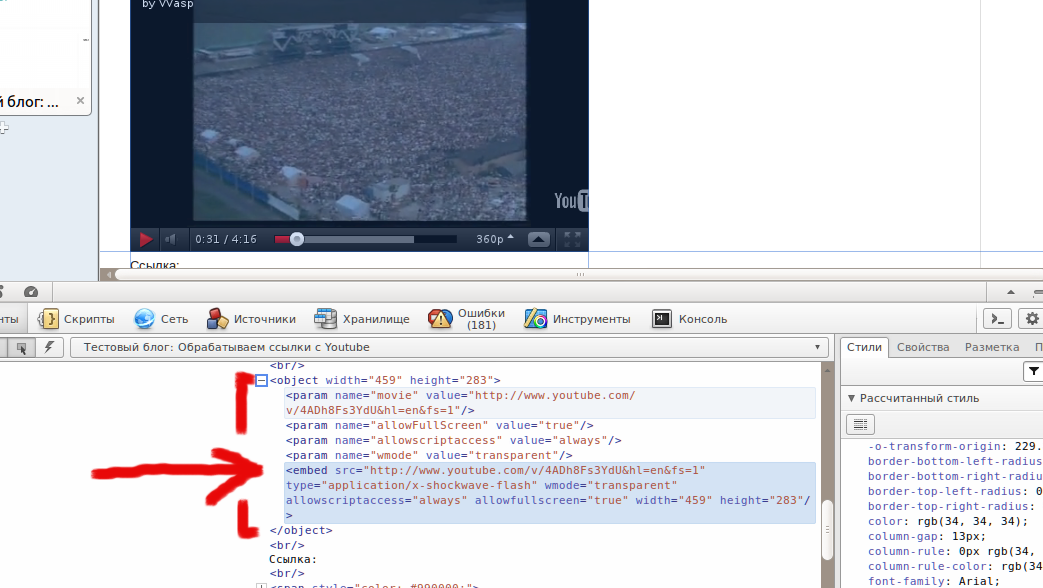Click the Инструменты ruler and color icon
This screenshot has height=588, width=1043.
(535, 319)
